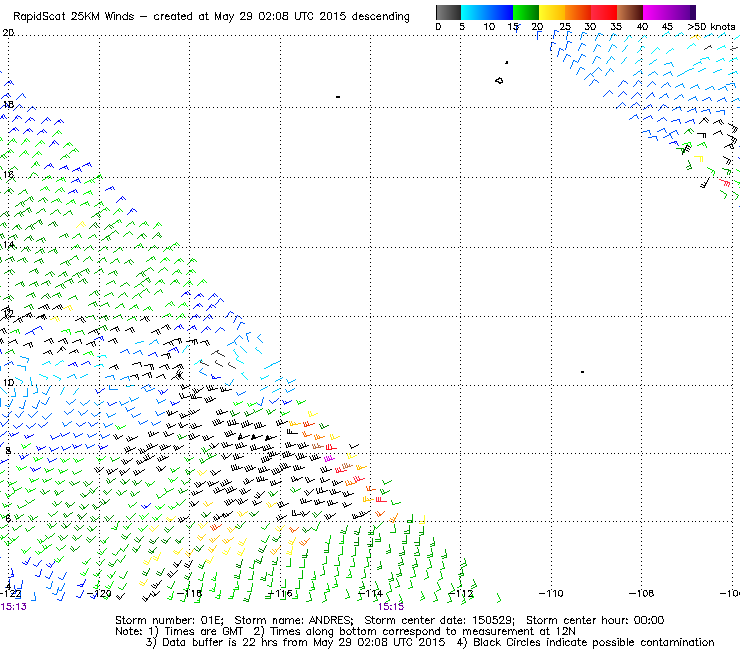Click the brown 35-40 knots legend swatch
This screenshot has height=650, width=740.
[x=630, y=12]
